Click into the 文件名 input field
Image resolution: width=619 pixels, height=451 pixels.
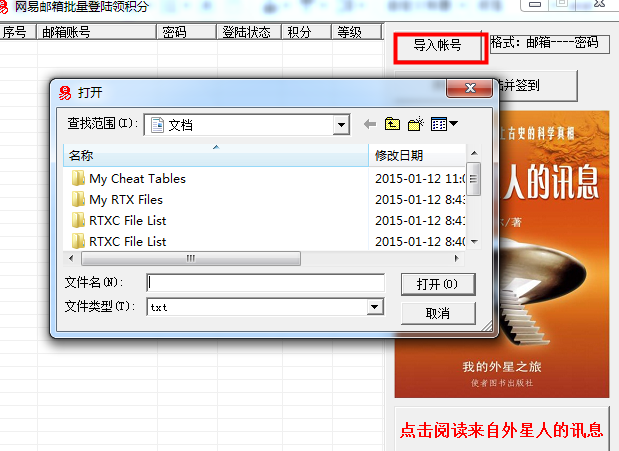(x=265, y=283)
